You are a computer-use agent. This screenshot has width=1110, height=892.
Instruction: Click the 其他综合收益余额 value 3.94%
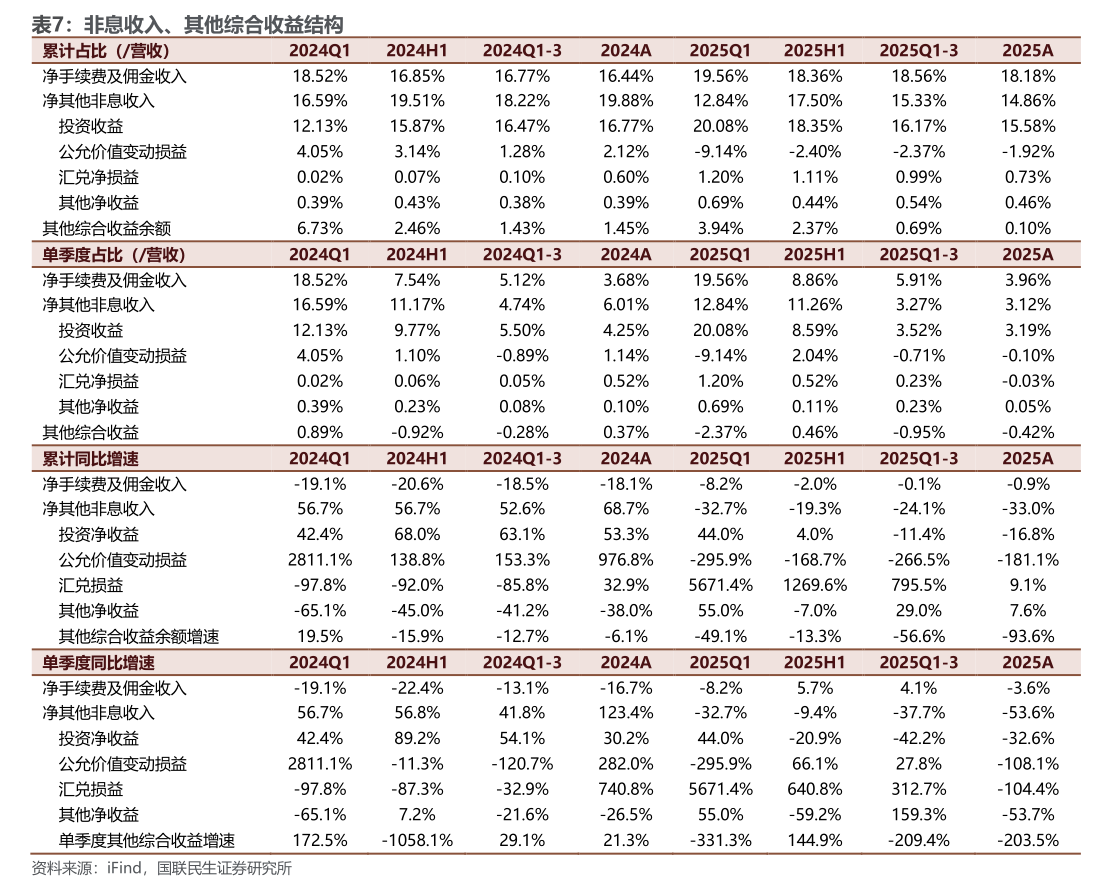point(721,229)
